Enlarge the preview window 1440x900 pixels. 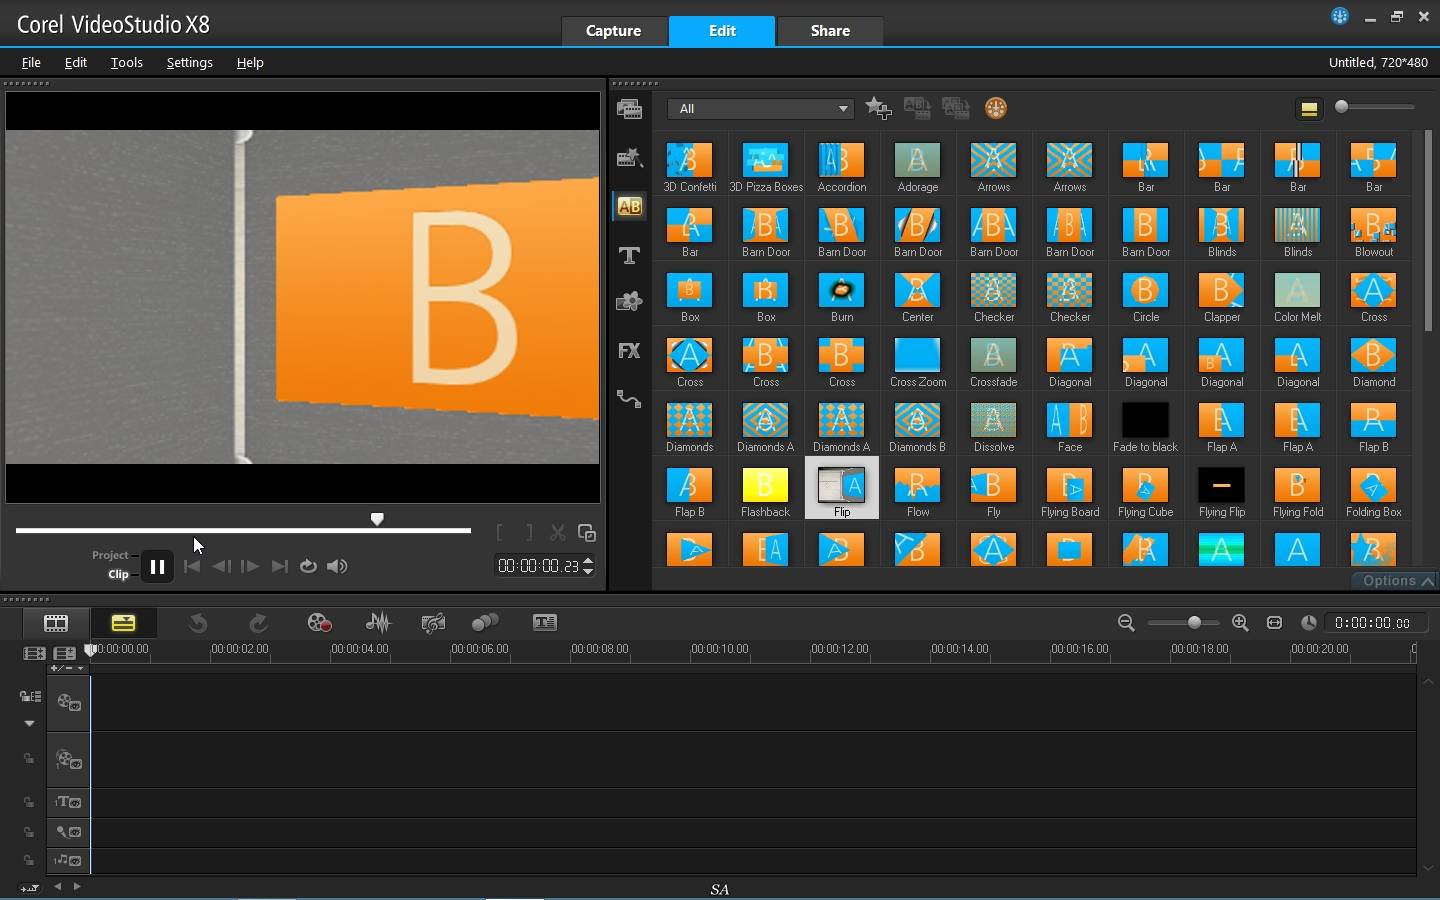[x=587, y=533]
